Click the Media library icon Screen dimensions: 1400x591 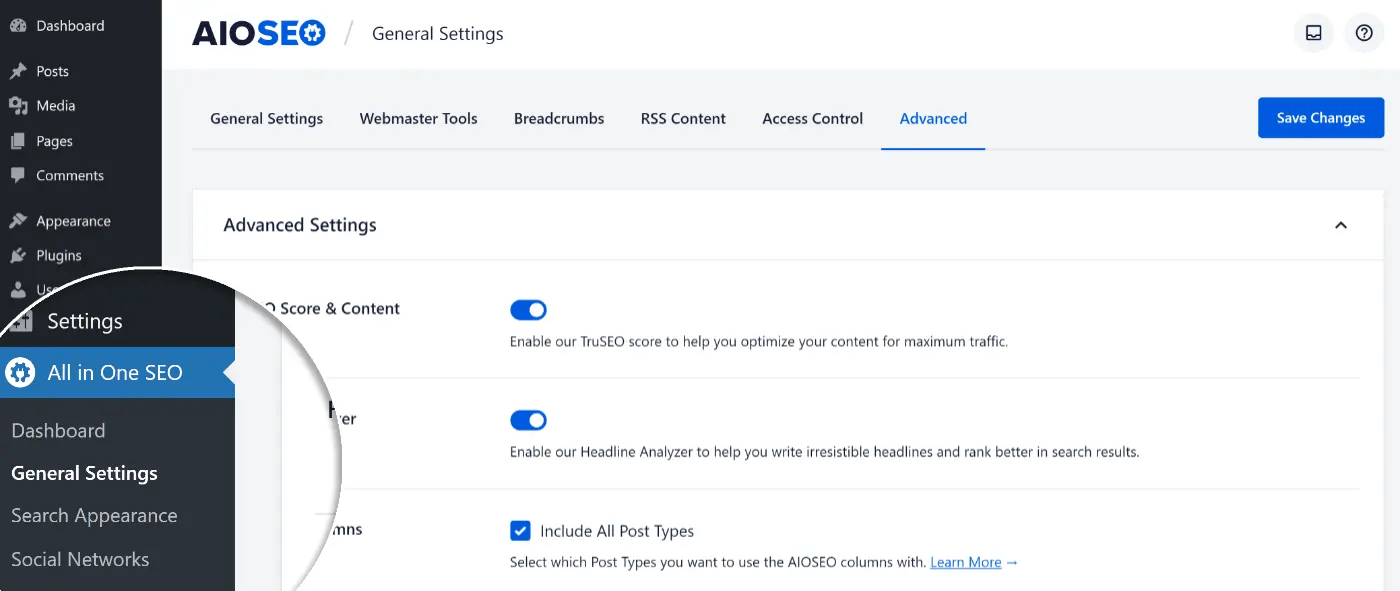pyautogui.click(x=18, y=106)
